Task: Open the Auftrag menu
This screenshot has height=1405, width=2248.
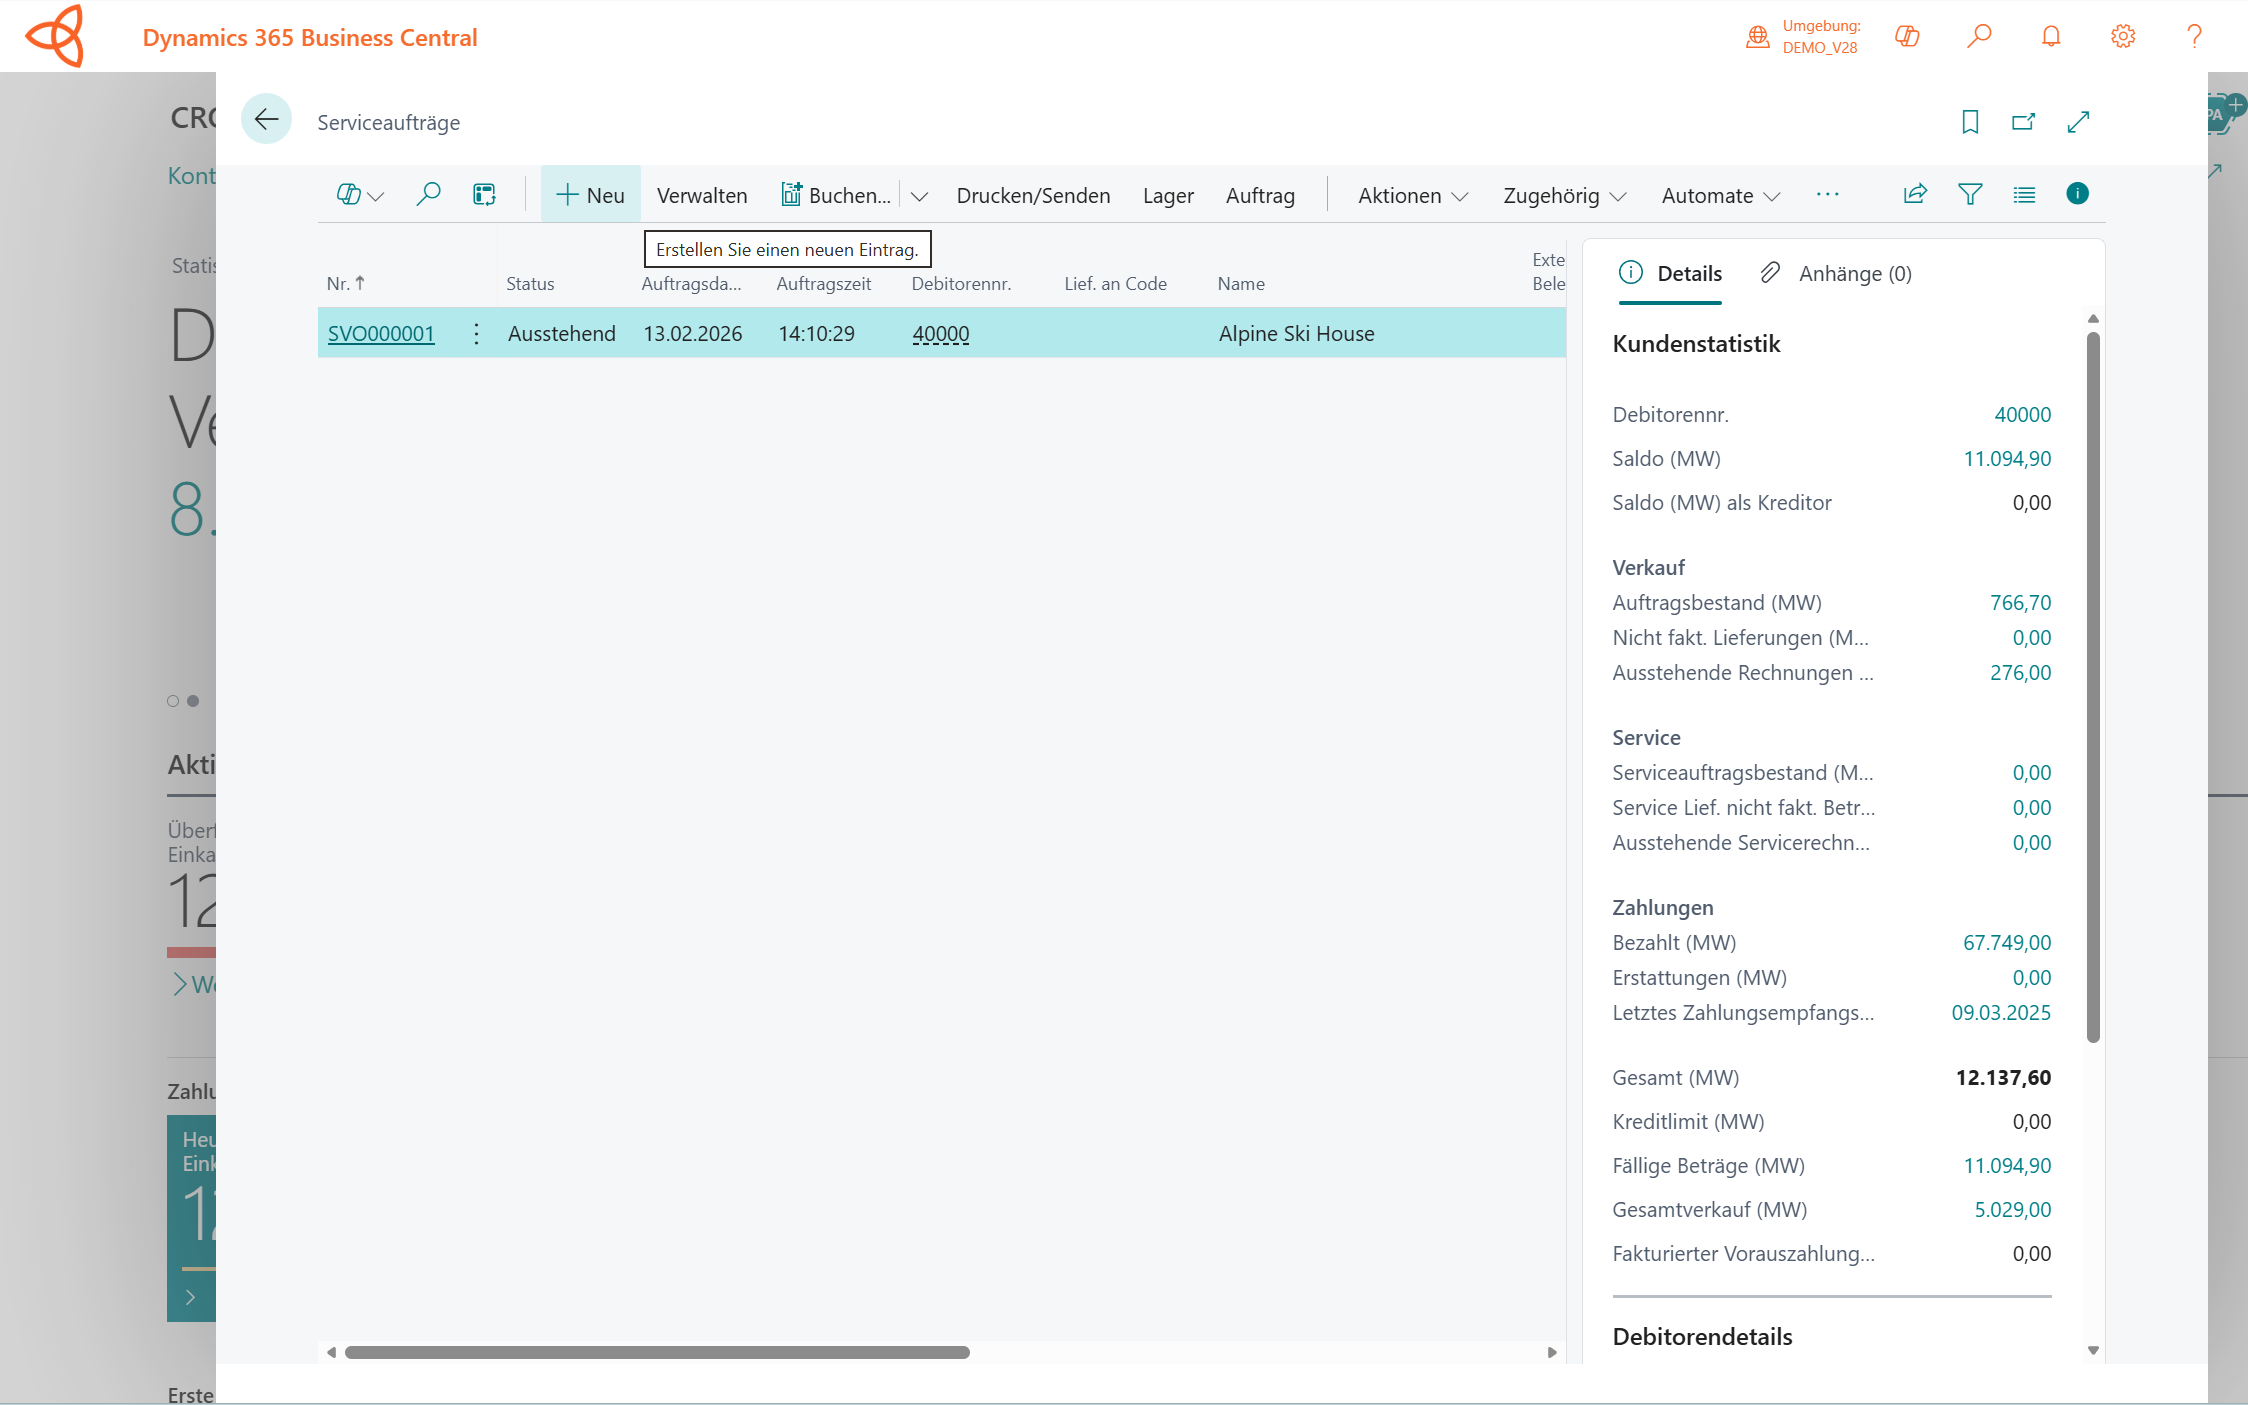Action: coord(1260,196)
